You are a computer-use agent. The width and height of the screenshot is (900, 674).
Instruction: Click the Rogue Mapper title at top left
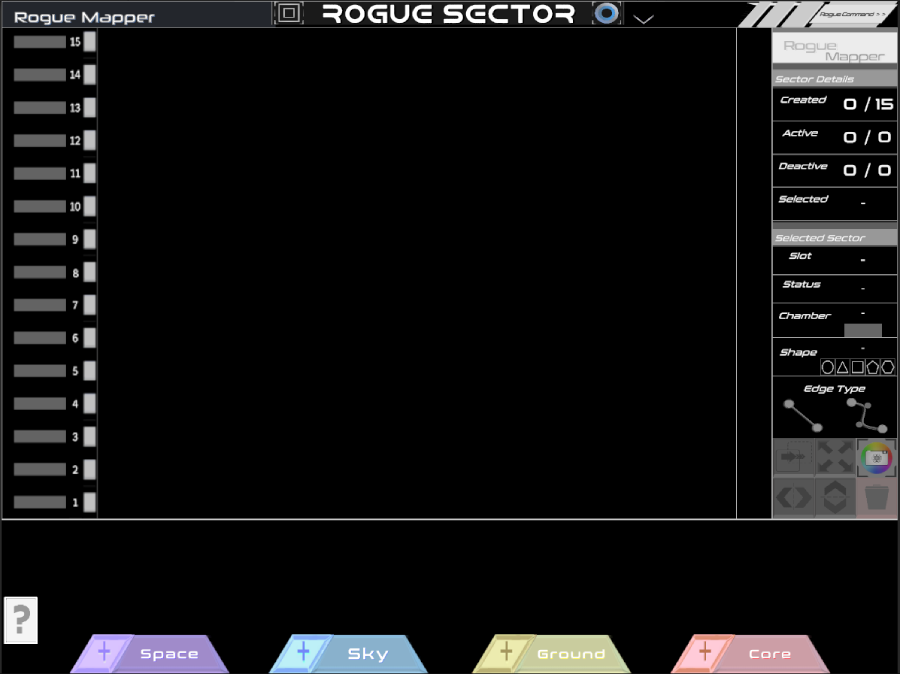[84, 17]
